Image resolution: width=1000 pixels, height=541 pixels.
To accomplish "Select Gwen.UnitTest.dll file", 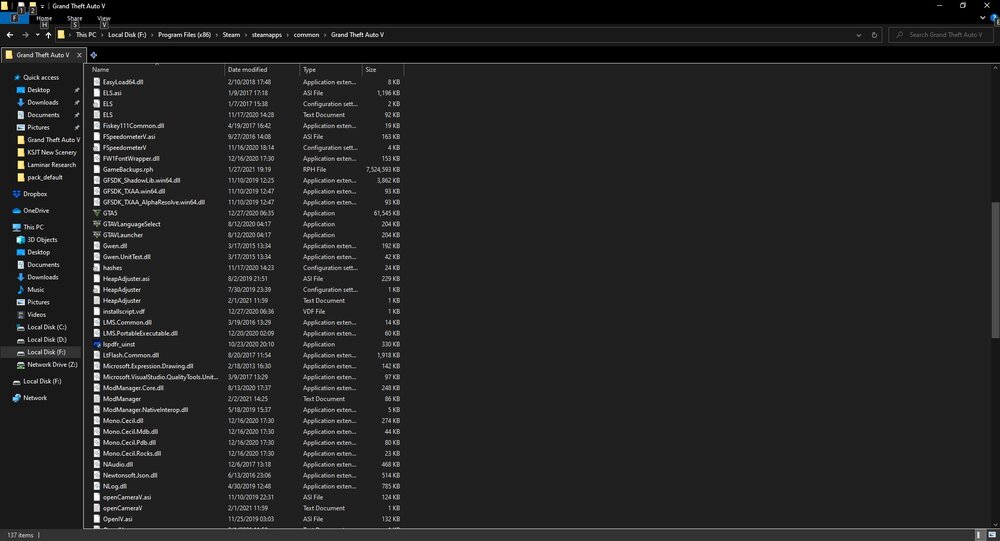I will click(x=127, y=257).
